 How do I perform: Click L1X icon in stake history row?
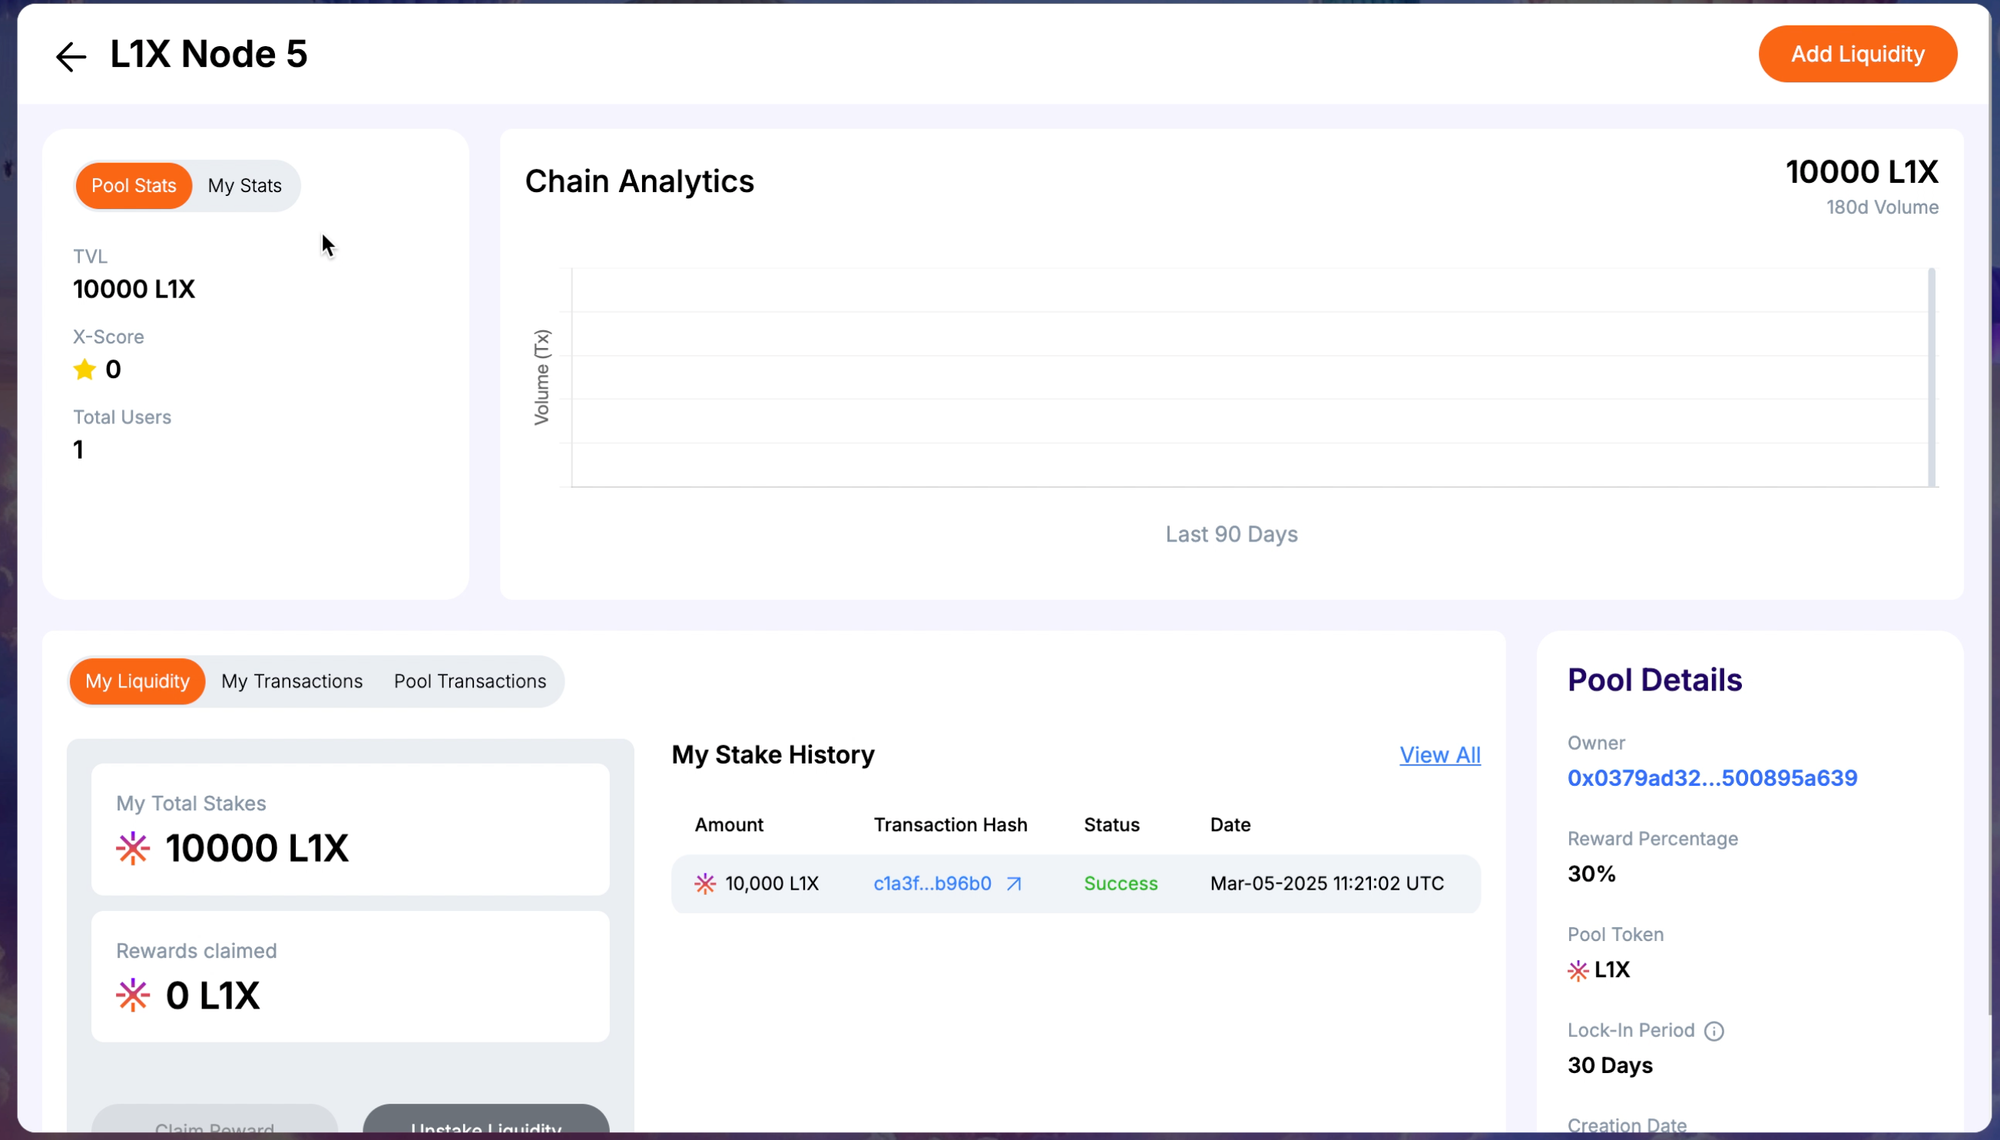pos(705,884)
